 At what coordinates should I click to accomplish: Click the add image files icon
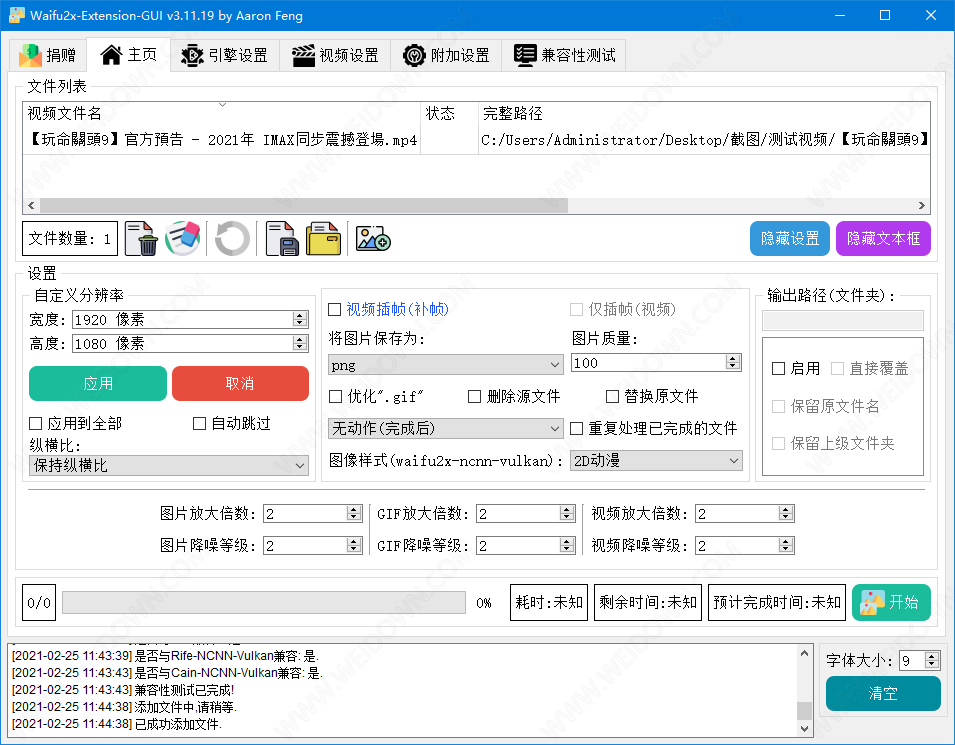tap(373, 238)
